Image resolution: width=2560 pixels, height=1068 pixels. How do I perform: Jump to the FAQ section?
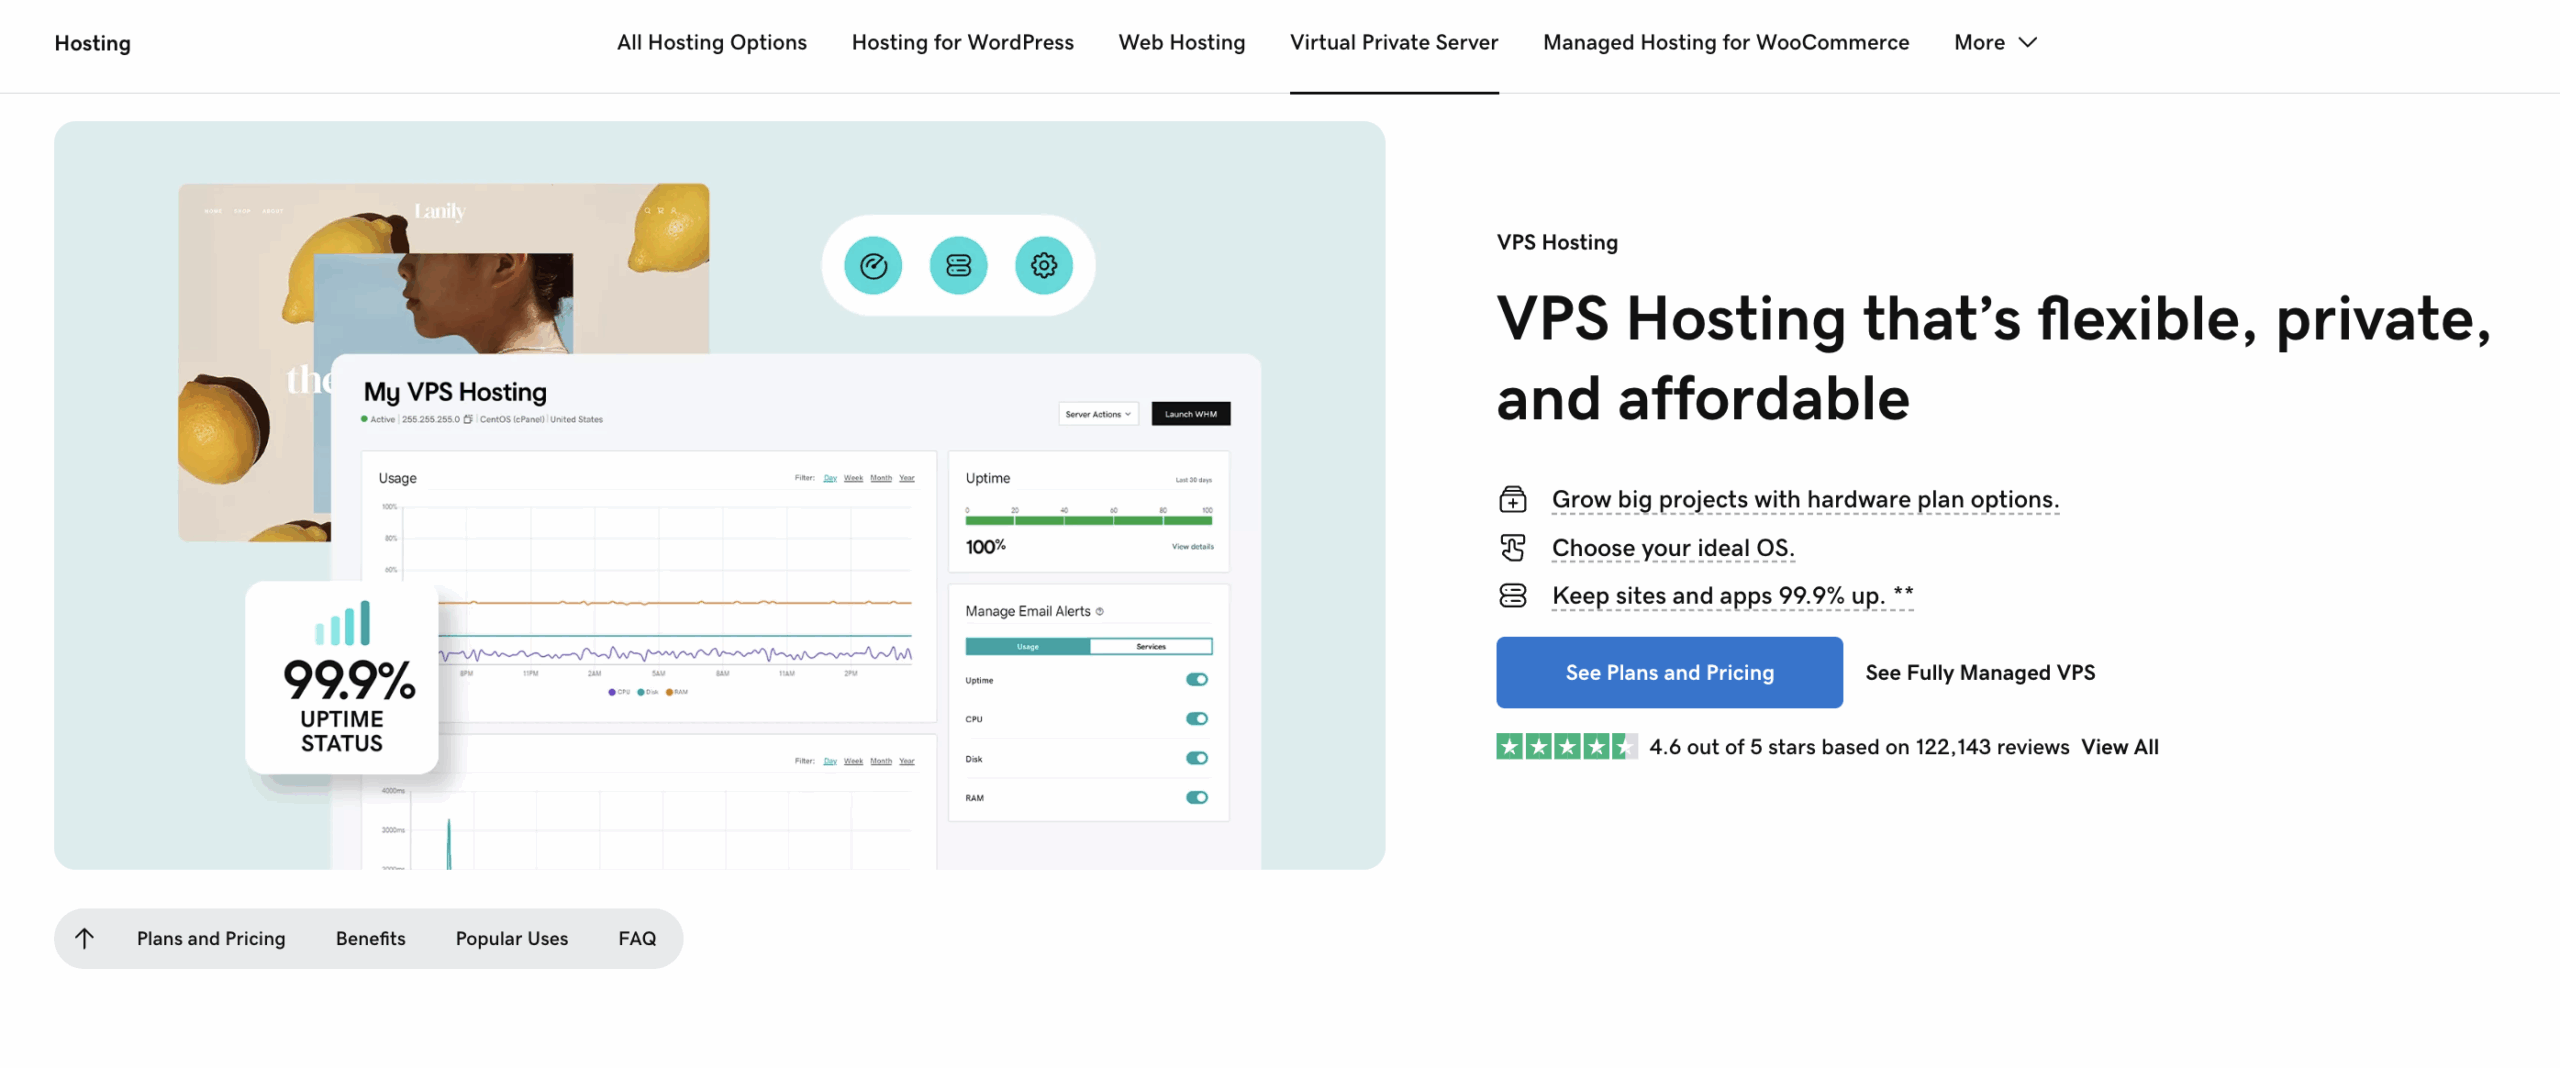pyautogui.click(x=637, y=938)
